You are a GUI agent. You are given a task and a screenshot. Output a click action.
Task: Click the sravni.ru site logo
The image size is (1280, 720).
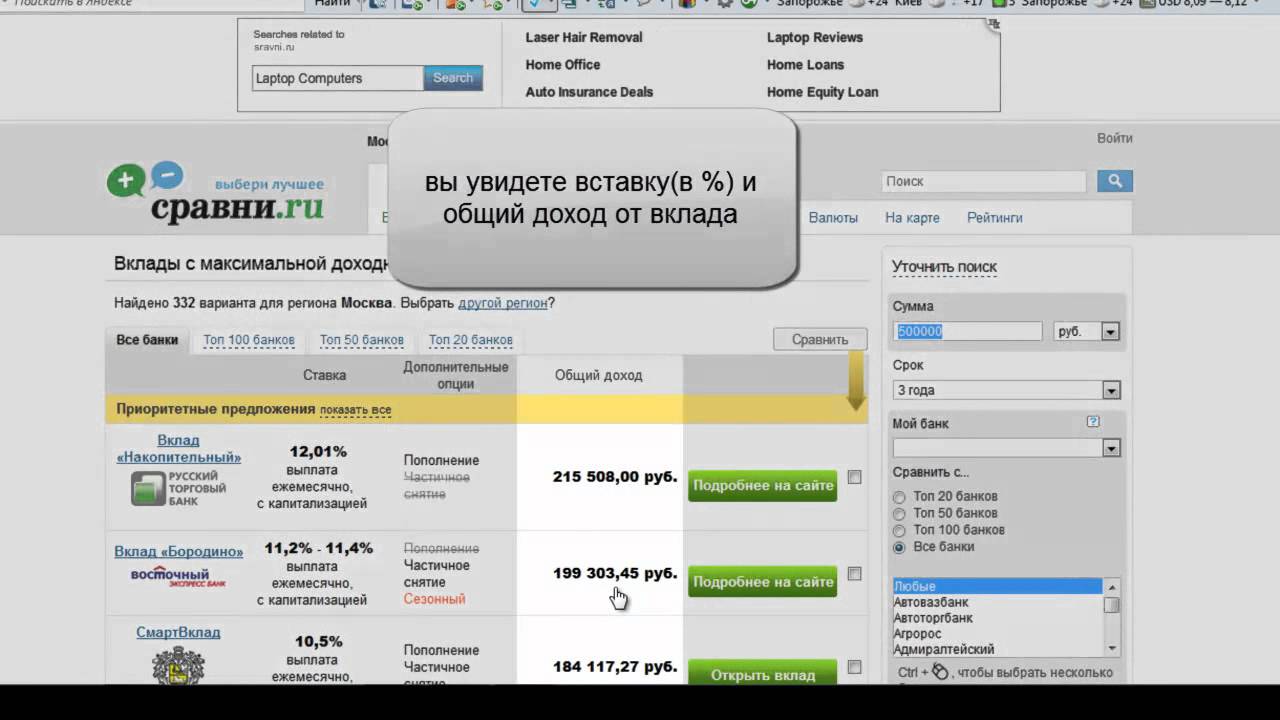click(215, 194)
